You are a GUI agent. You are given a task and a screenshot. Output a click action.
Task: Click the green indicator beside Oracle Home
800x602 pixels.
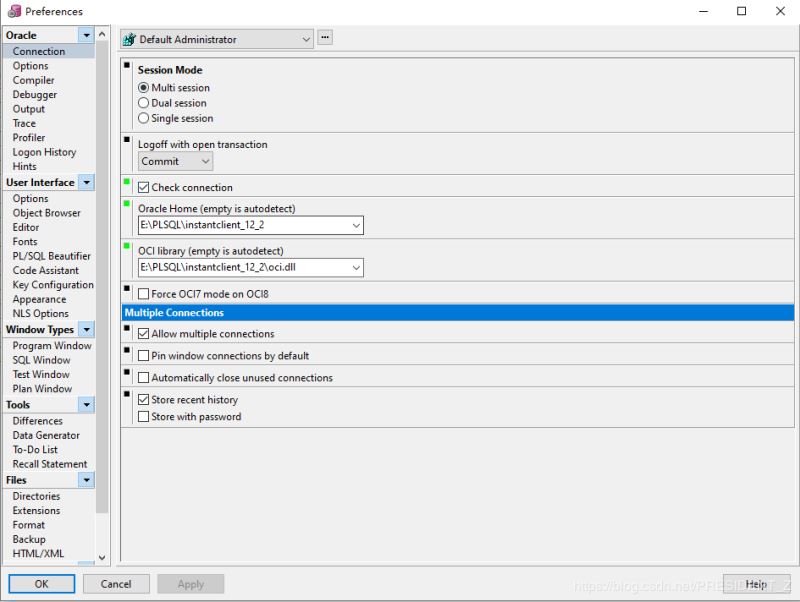127,204
